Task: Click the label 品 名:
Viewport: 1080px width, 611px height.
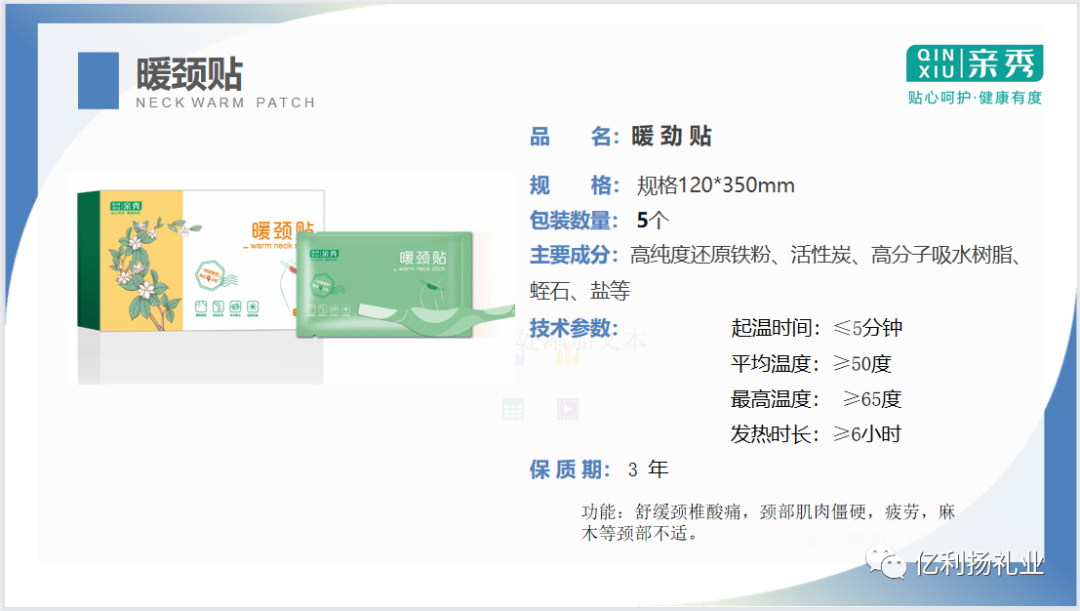Action: tap(574, 136)
